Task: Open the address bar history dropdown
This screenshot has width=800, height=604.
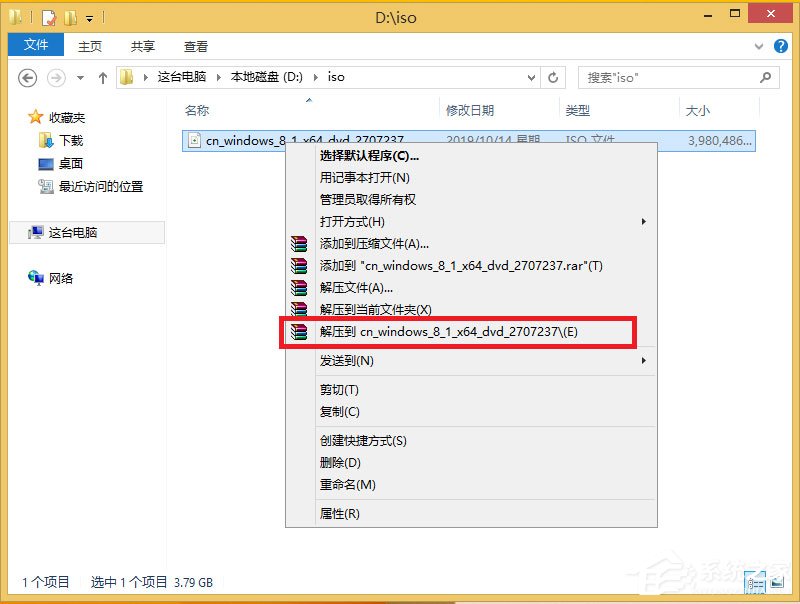Action: click(x=531, y=77)
